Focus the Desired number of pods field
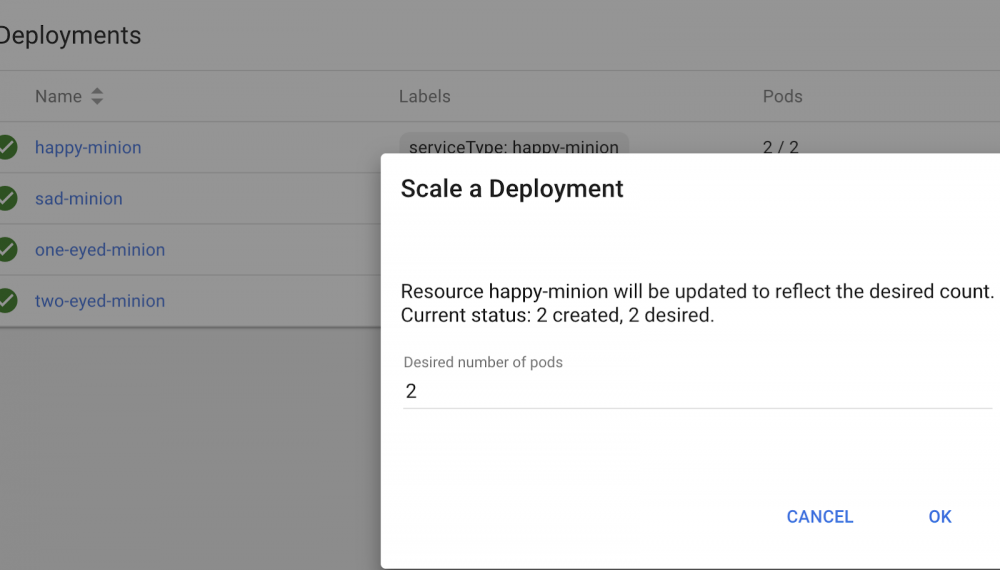1000x570 pixels. pyautogui.click(x=696, y=391)
